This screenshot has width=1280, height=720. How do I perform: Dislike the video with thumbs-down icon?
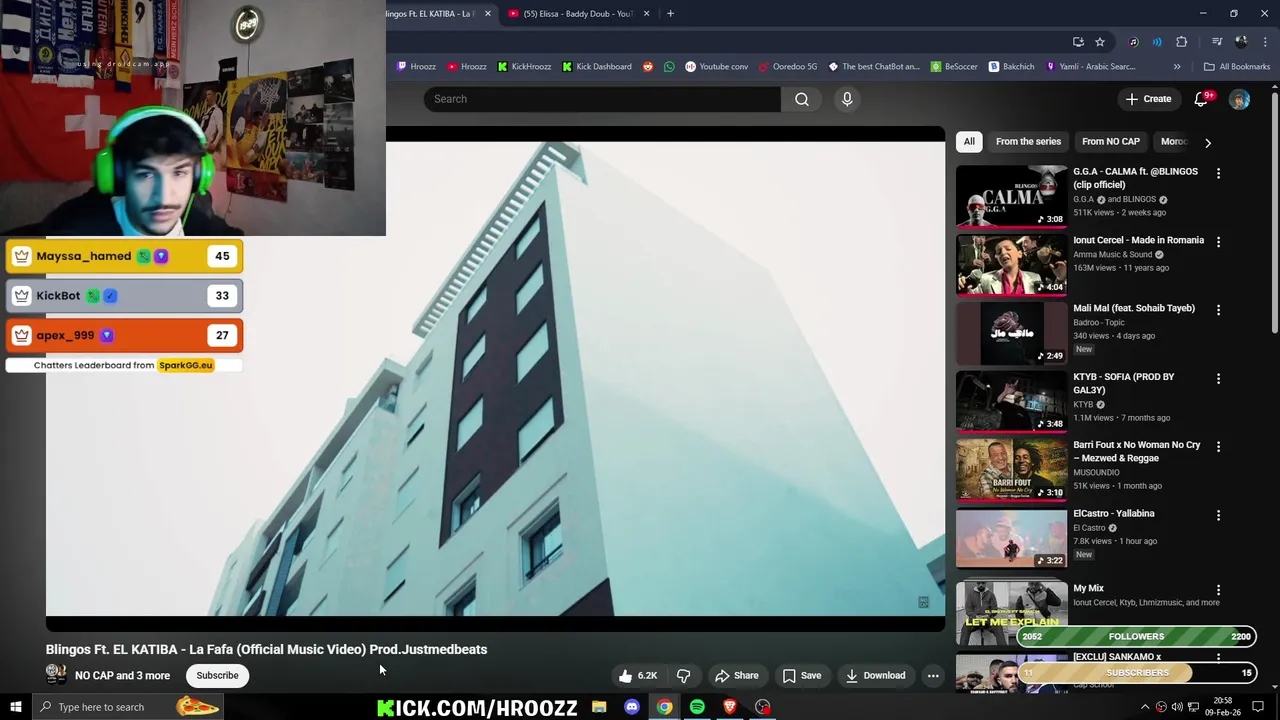click(x=683, y=675)
